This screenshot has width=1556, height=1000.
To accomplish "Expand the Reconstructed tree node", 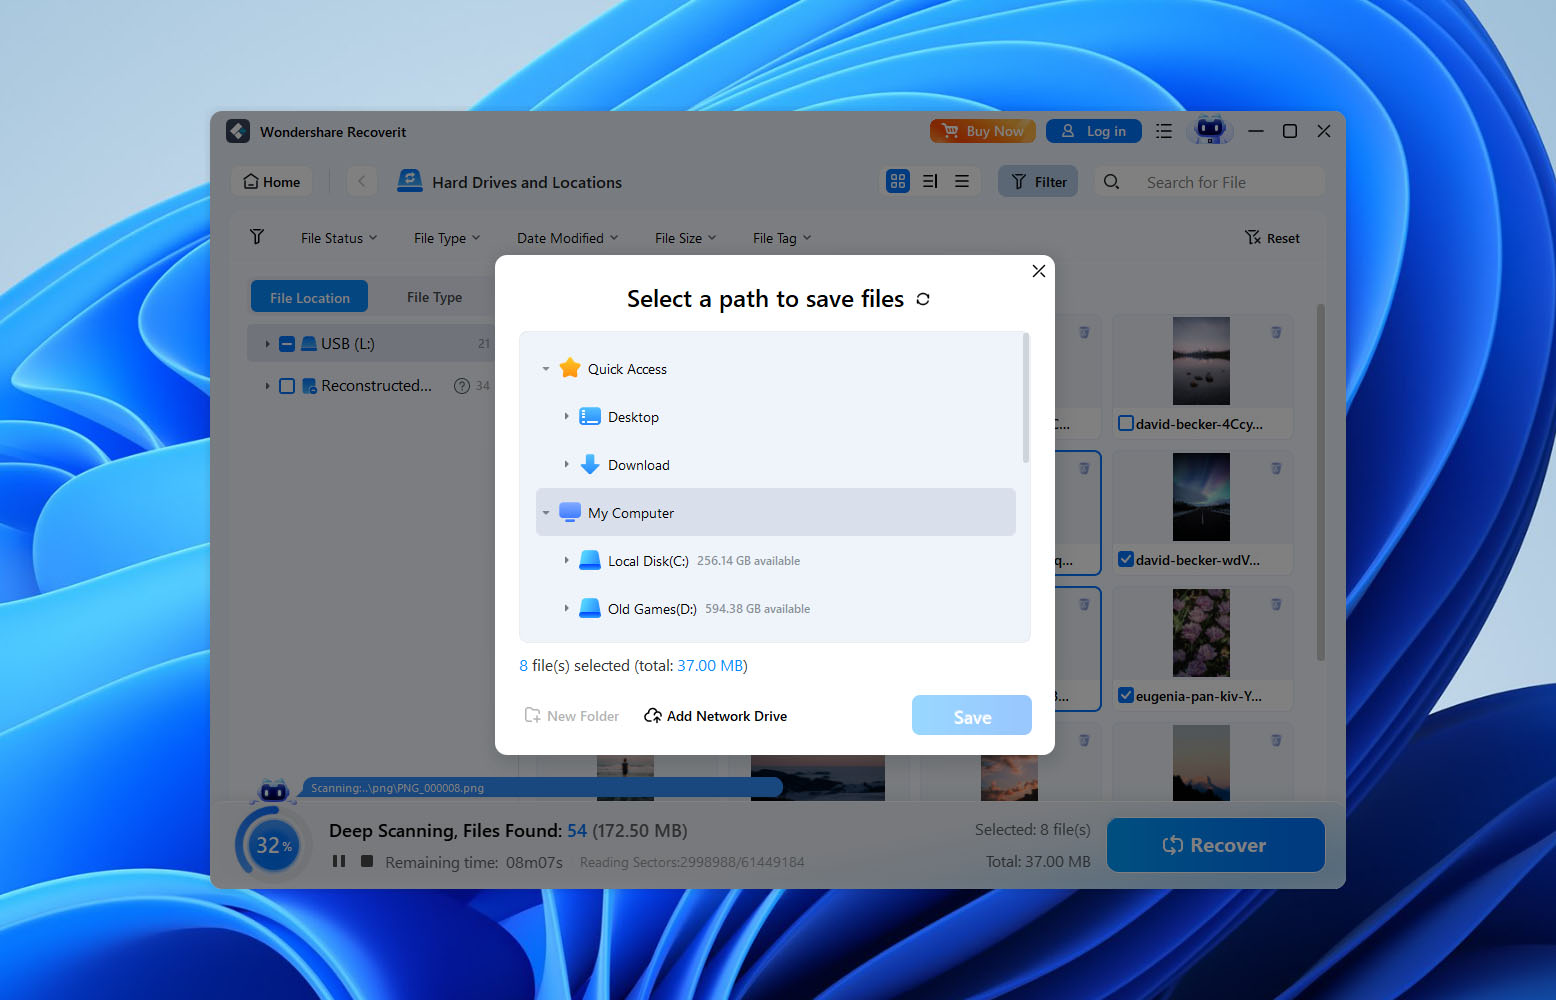I will pos(267,386).
